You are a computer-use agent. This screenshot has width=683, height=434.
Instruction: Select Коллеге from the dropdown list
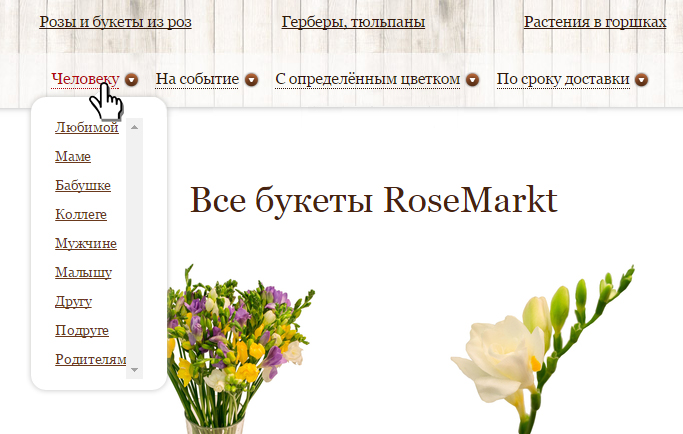point(81,214)
